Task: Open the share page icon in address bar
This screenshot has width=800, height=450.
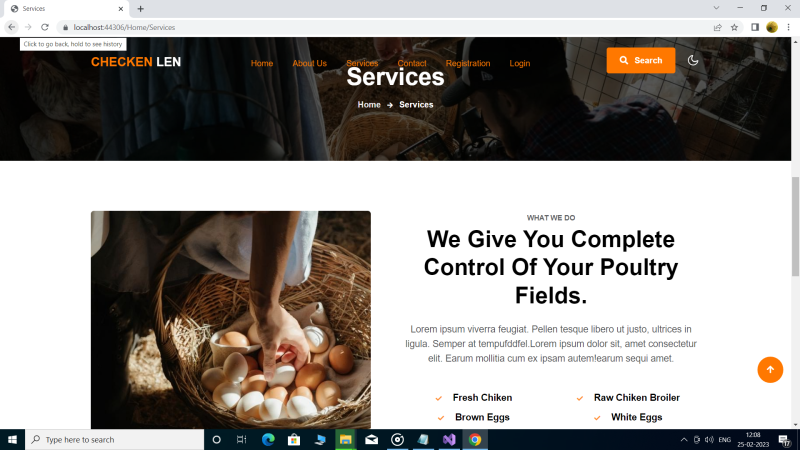Action: (717, 28)
